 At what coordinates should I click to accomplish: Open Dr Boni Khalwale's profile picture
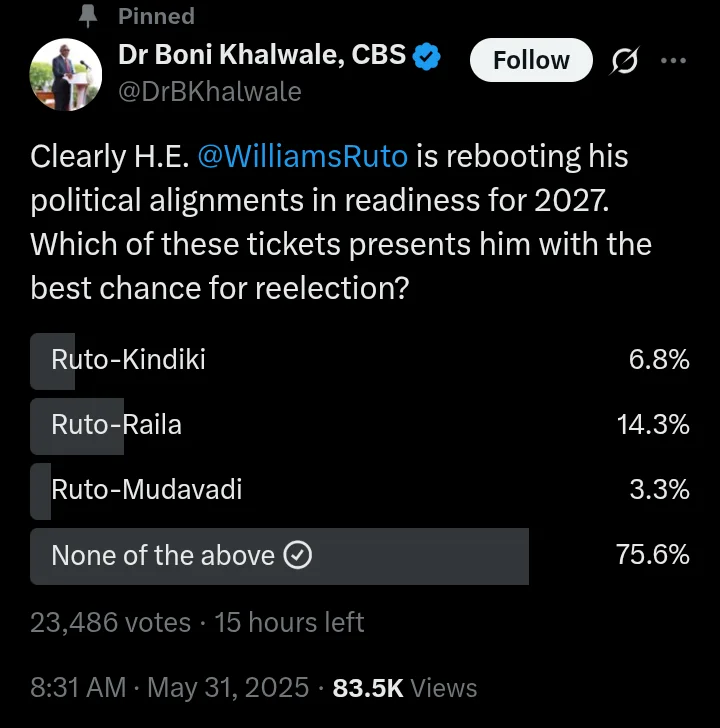(x=65, y=74)
